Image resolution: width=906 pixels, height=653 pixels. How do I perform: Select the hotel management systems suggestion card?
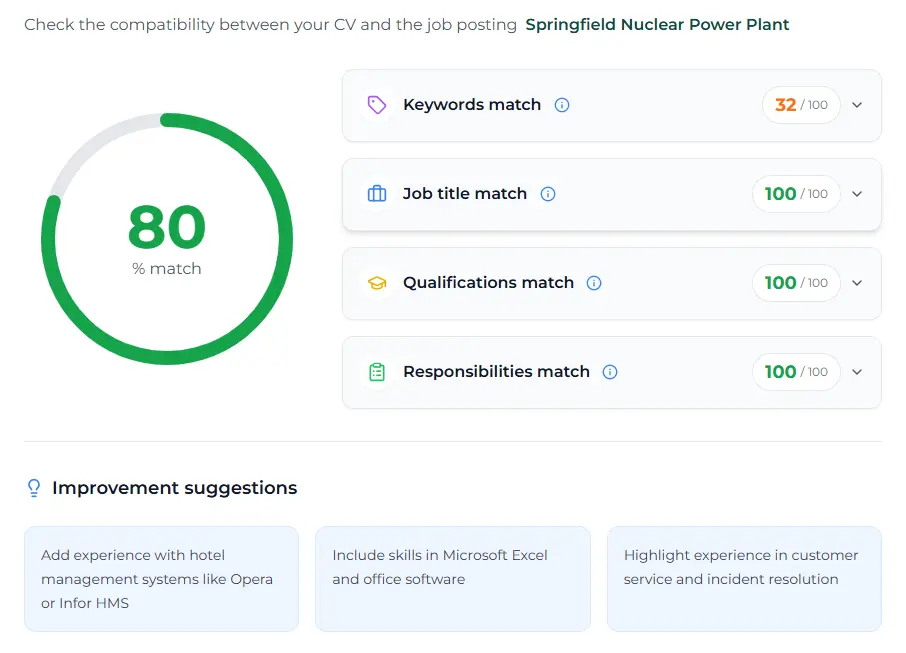[x=162, y=579]
